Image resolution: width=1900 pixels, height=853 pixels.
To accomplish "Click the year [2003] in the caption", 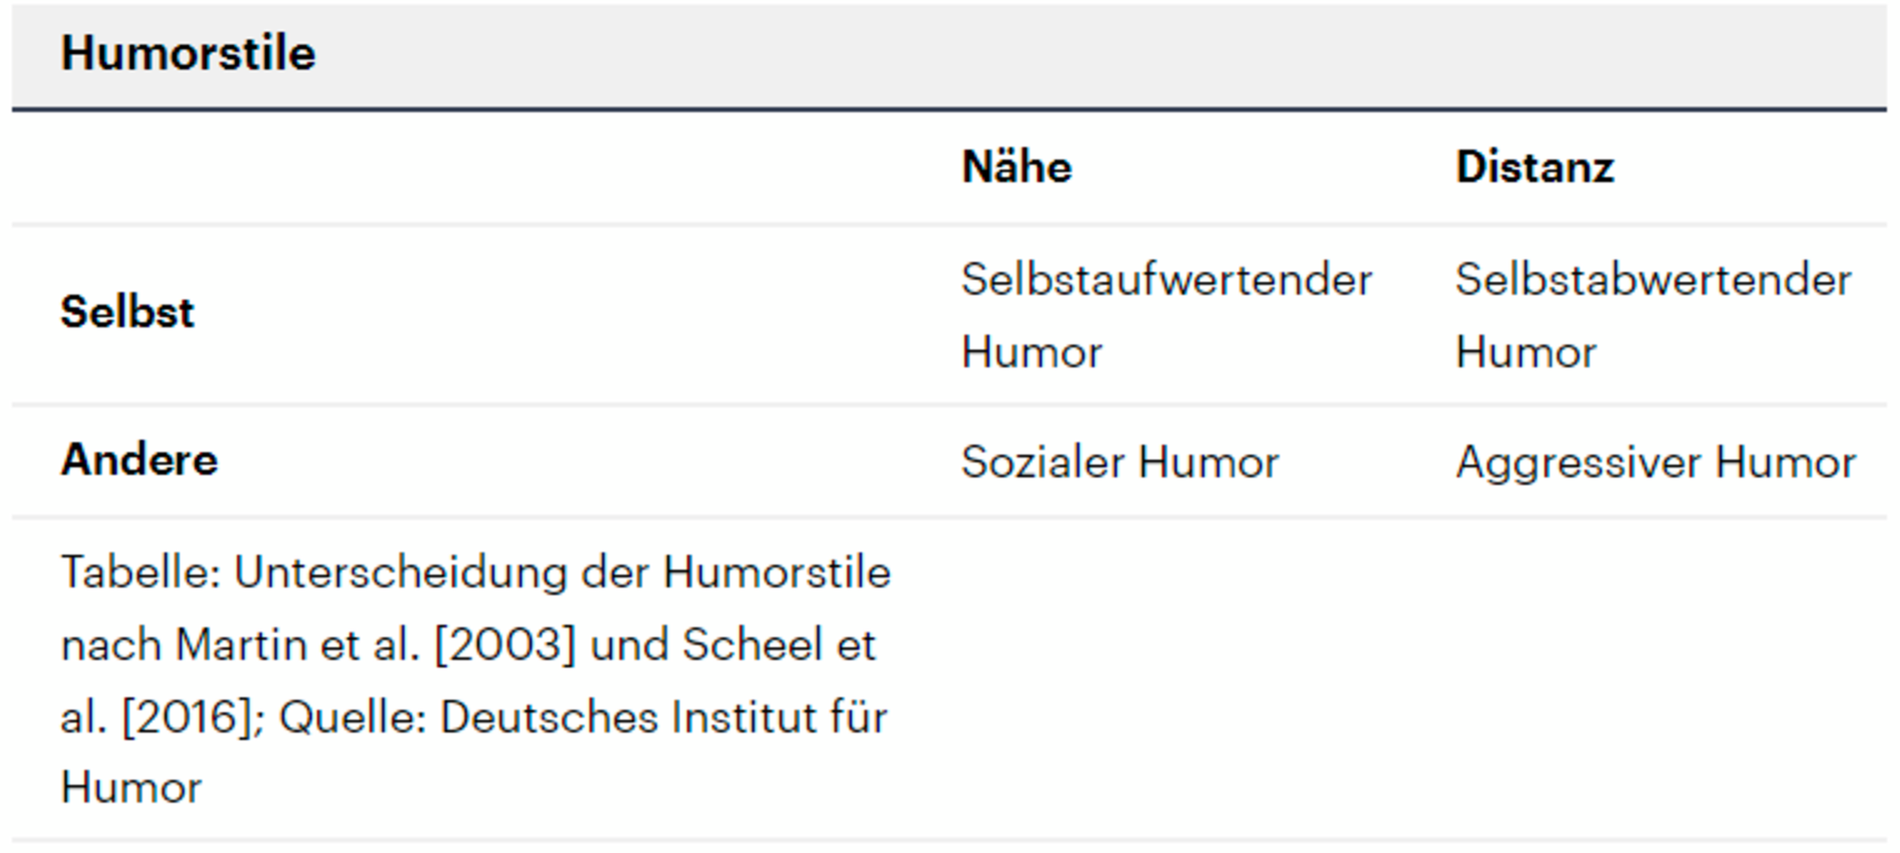I will pos(505,645).
